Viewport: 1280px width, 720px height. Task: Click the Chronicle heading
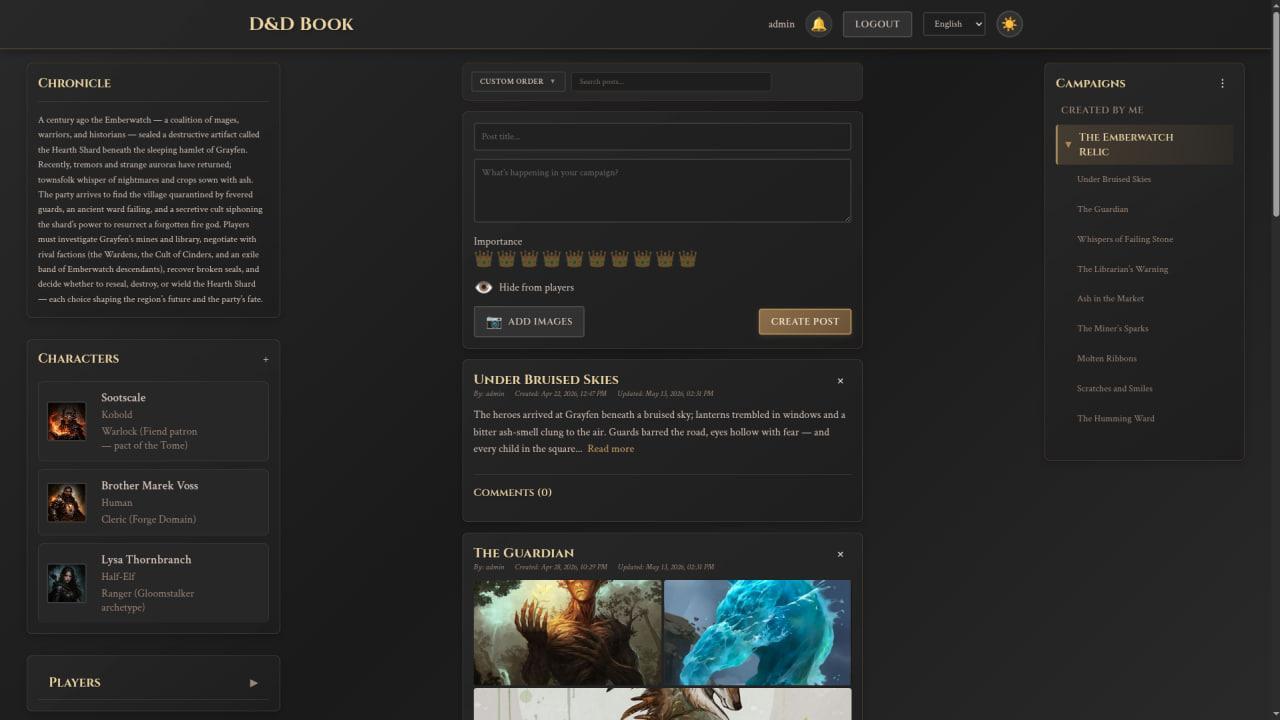[x=74, y=83]
